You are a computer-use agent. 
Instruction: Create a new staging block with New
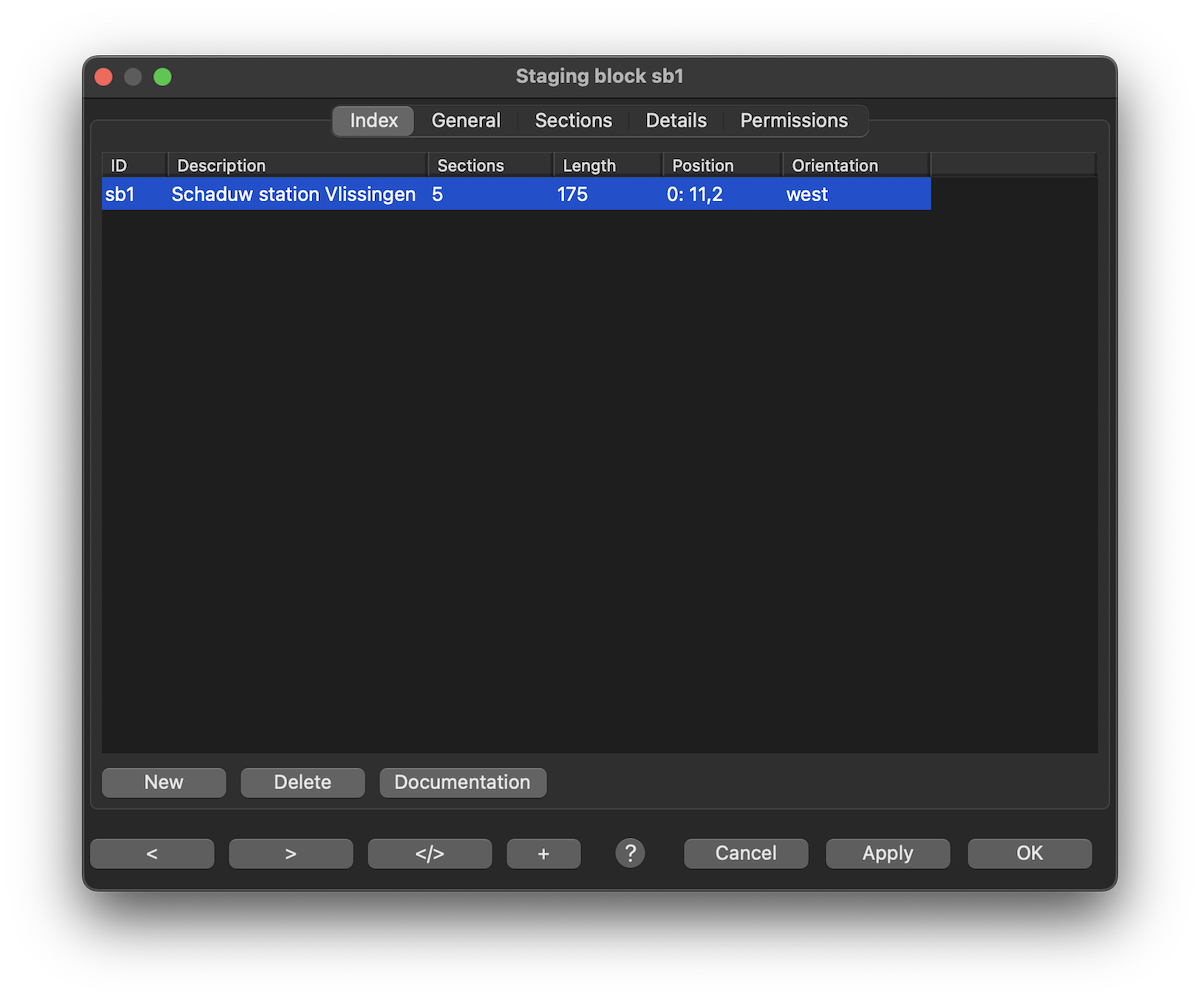tap(164, 782)
